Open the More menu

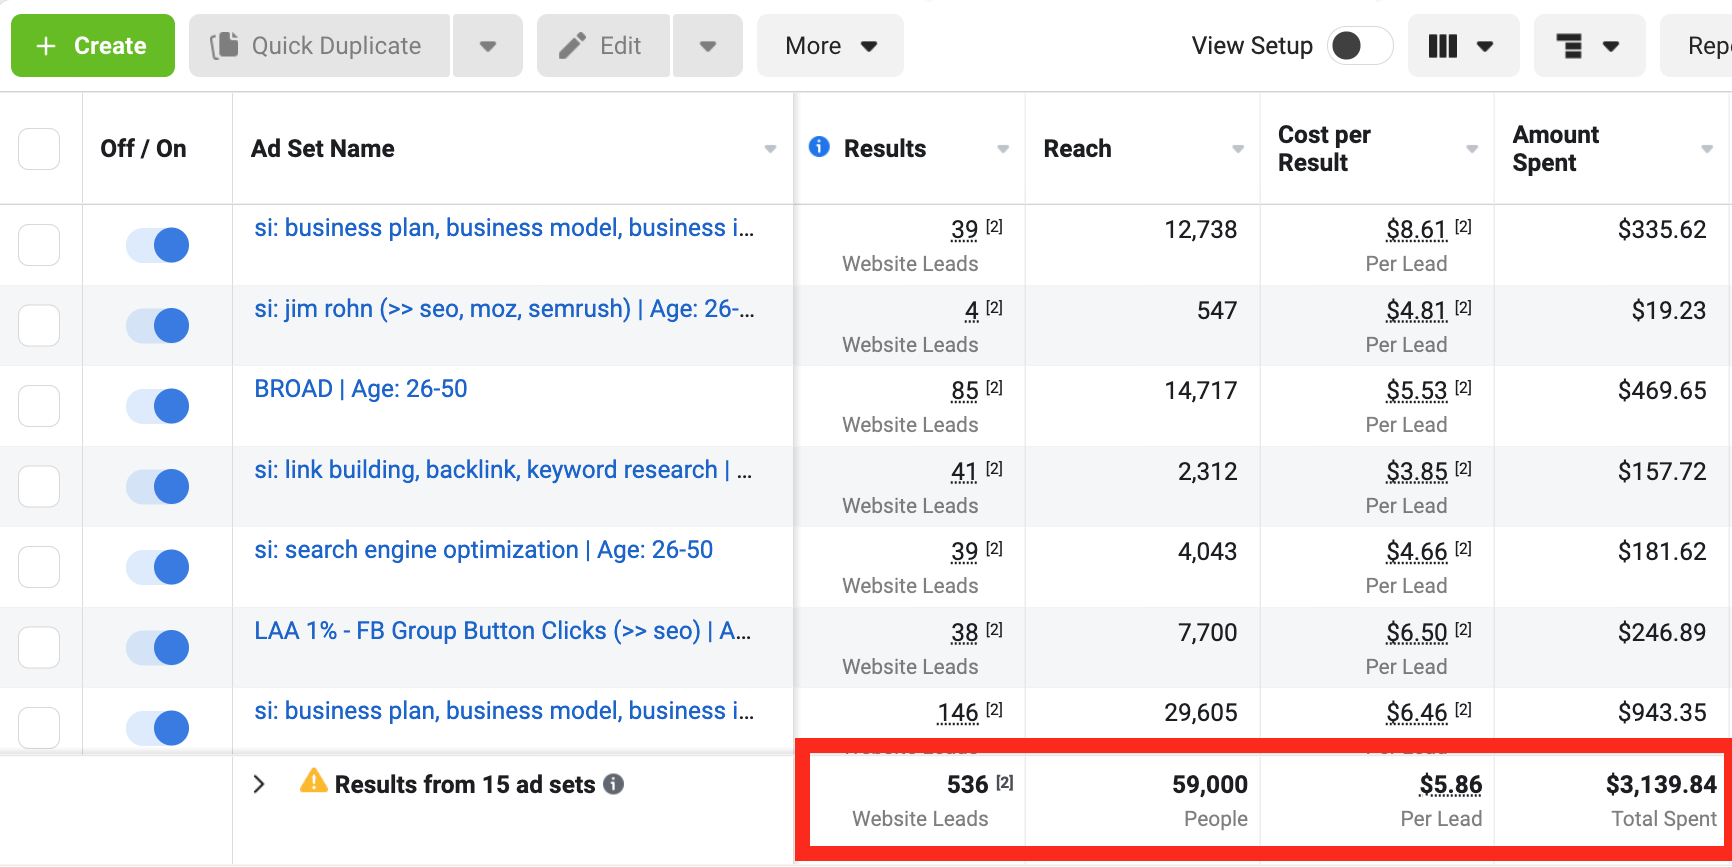830,46
